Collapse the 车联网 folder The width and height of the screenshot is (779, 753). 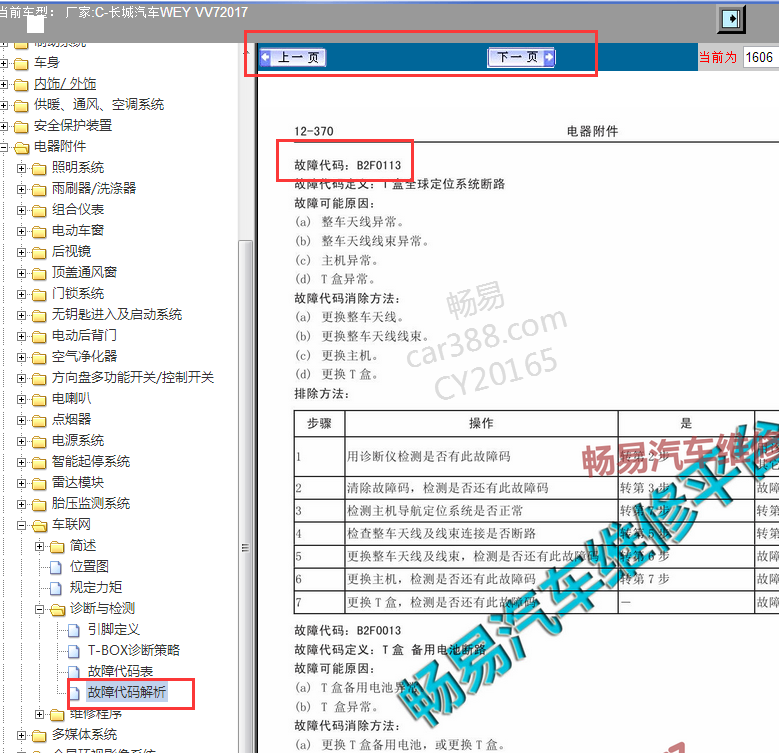coord(21,525)
